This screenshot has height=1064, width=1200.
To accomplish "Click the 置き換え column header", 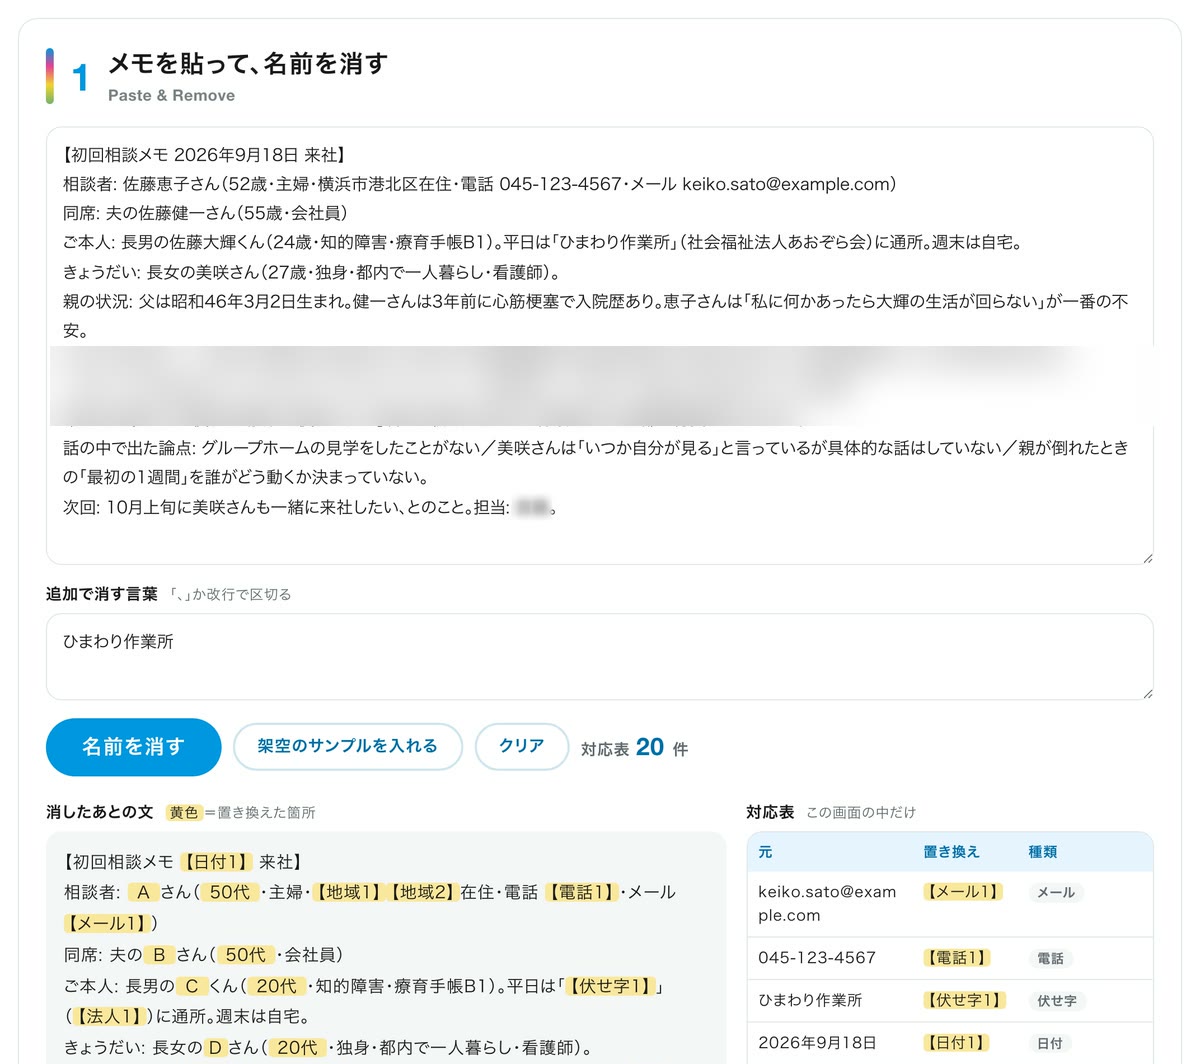I will [951, 852].
